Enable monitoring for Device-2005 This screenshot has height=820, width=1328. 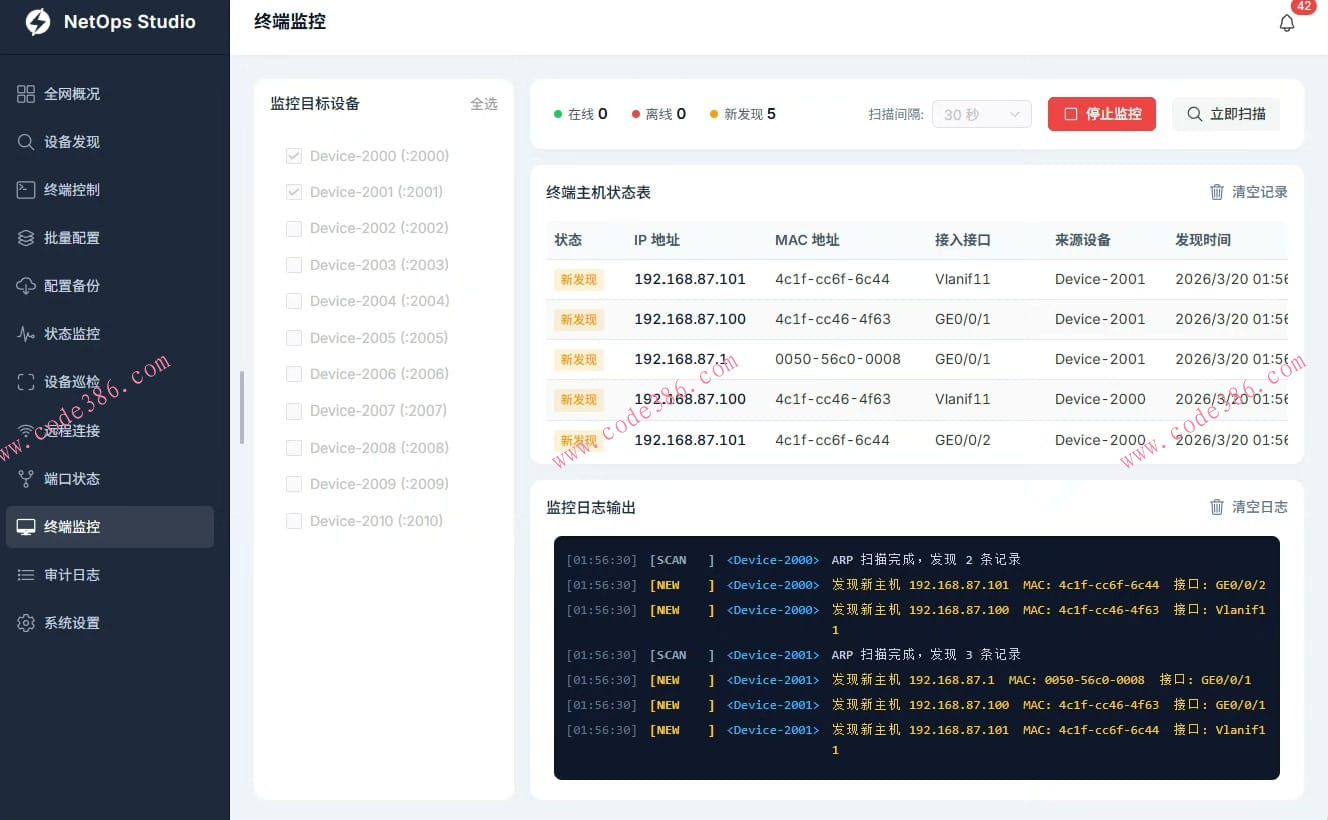click(294, 337)
